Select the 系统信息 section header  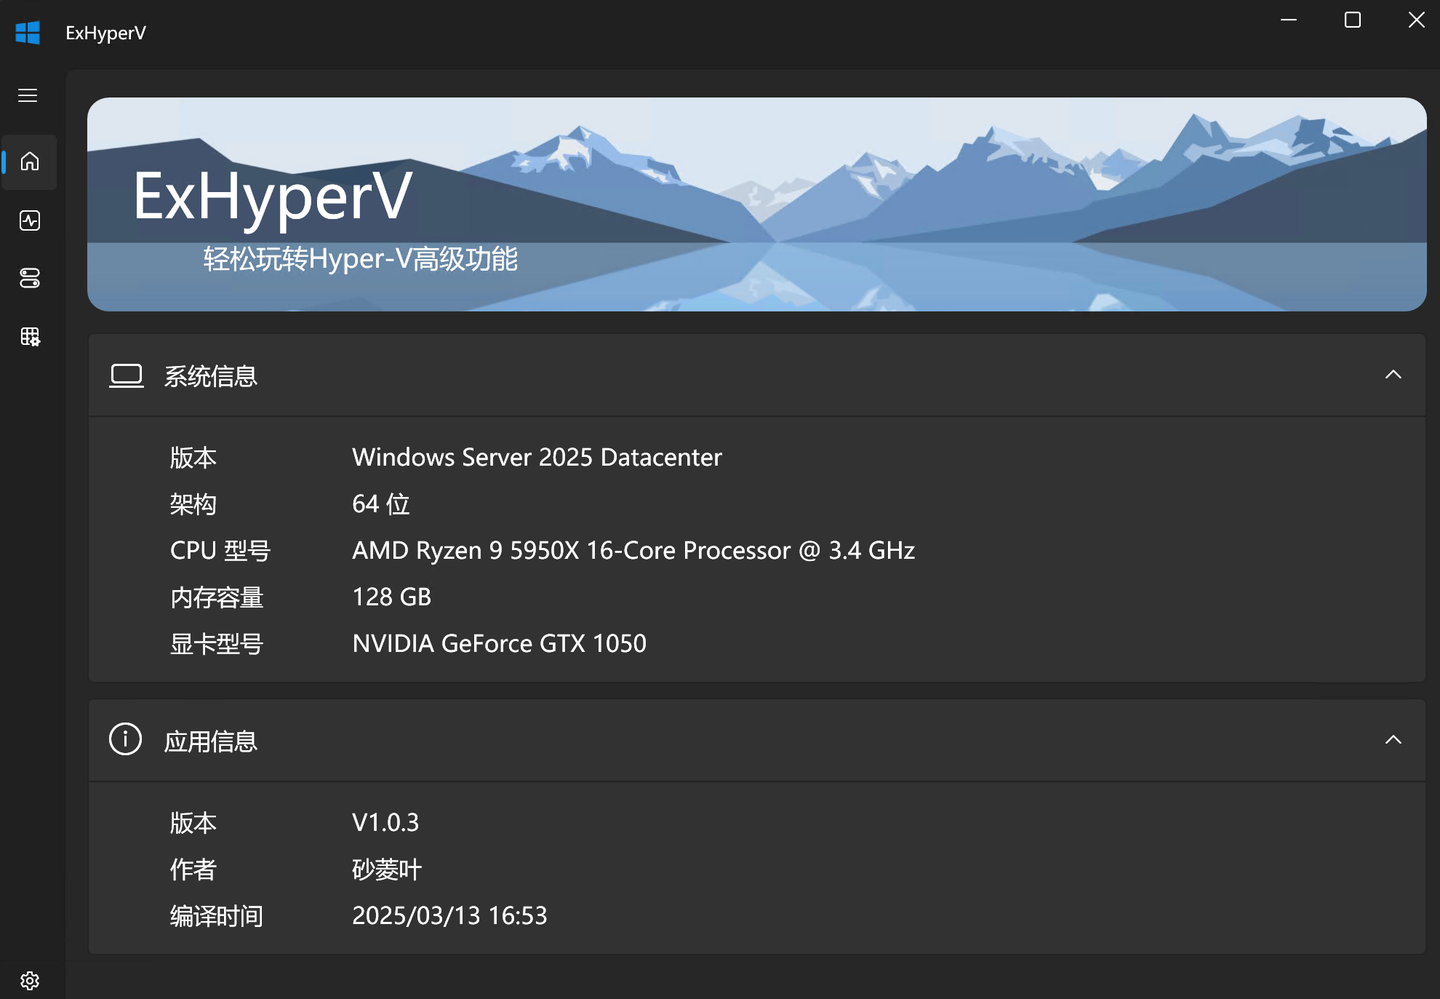point(210,376)
